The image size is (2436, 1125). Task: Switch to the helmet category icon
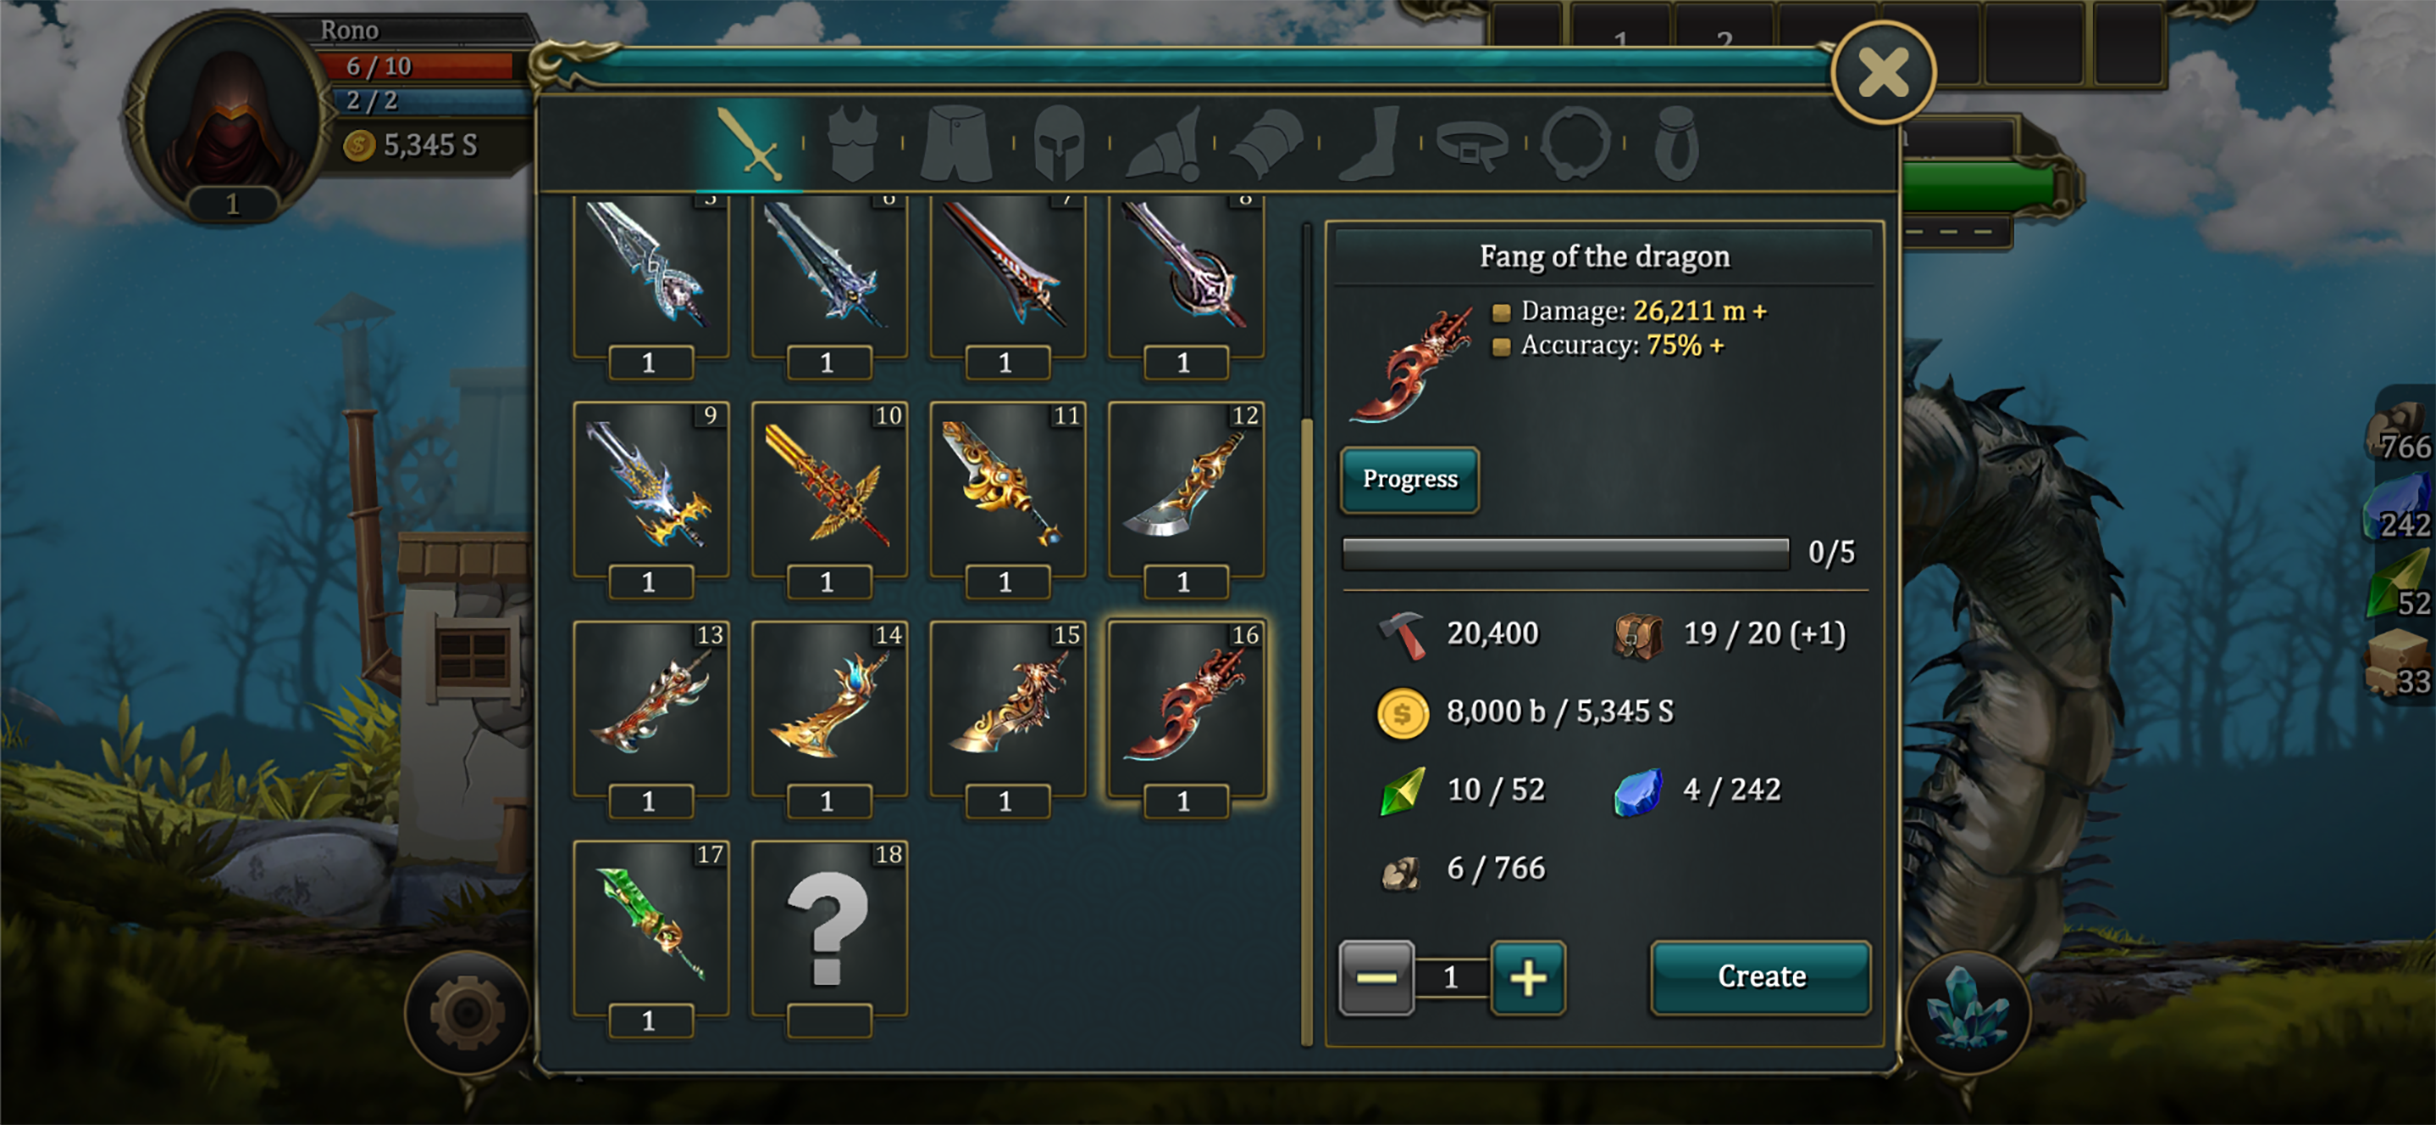coord(1059,144)
